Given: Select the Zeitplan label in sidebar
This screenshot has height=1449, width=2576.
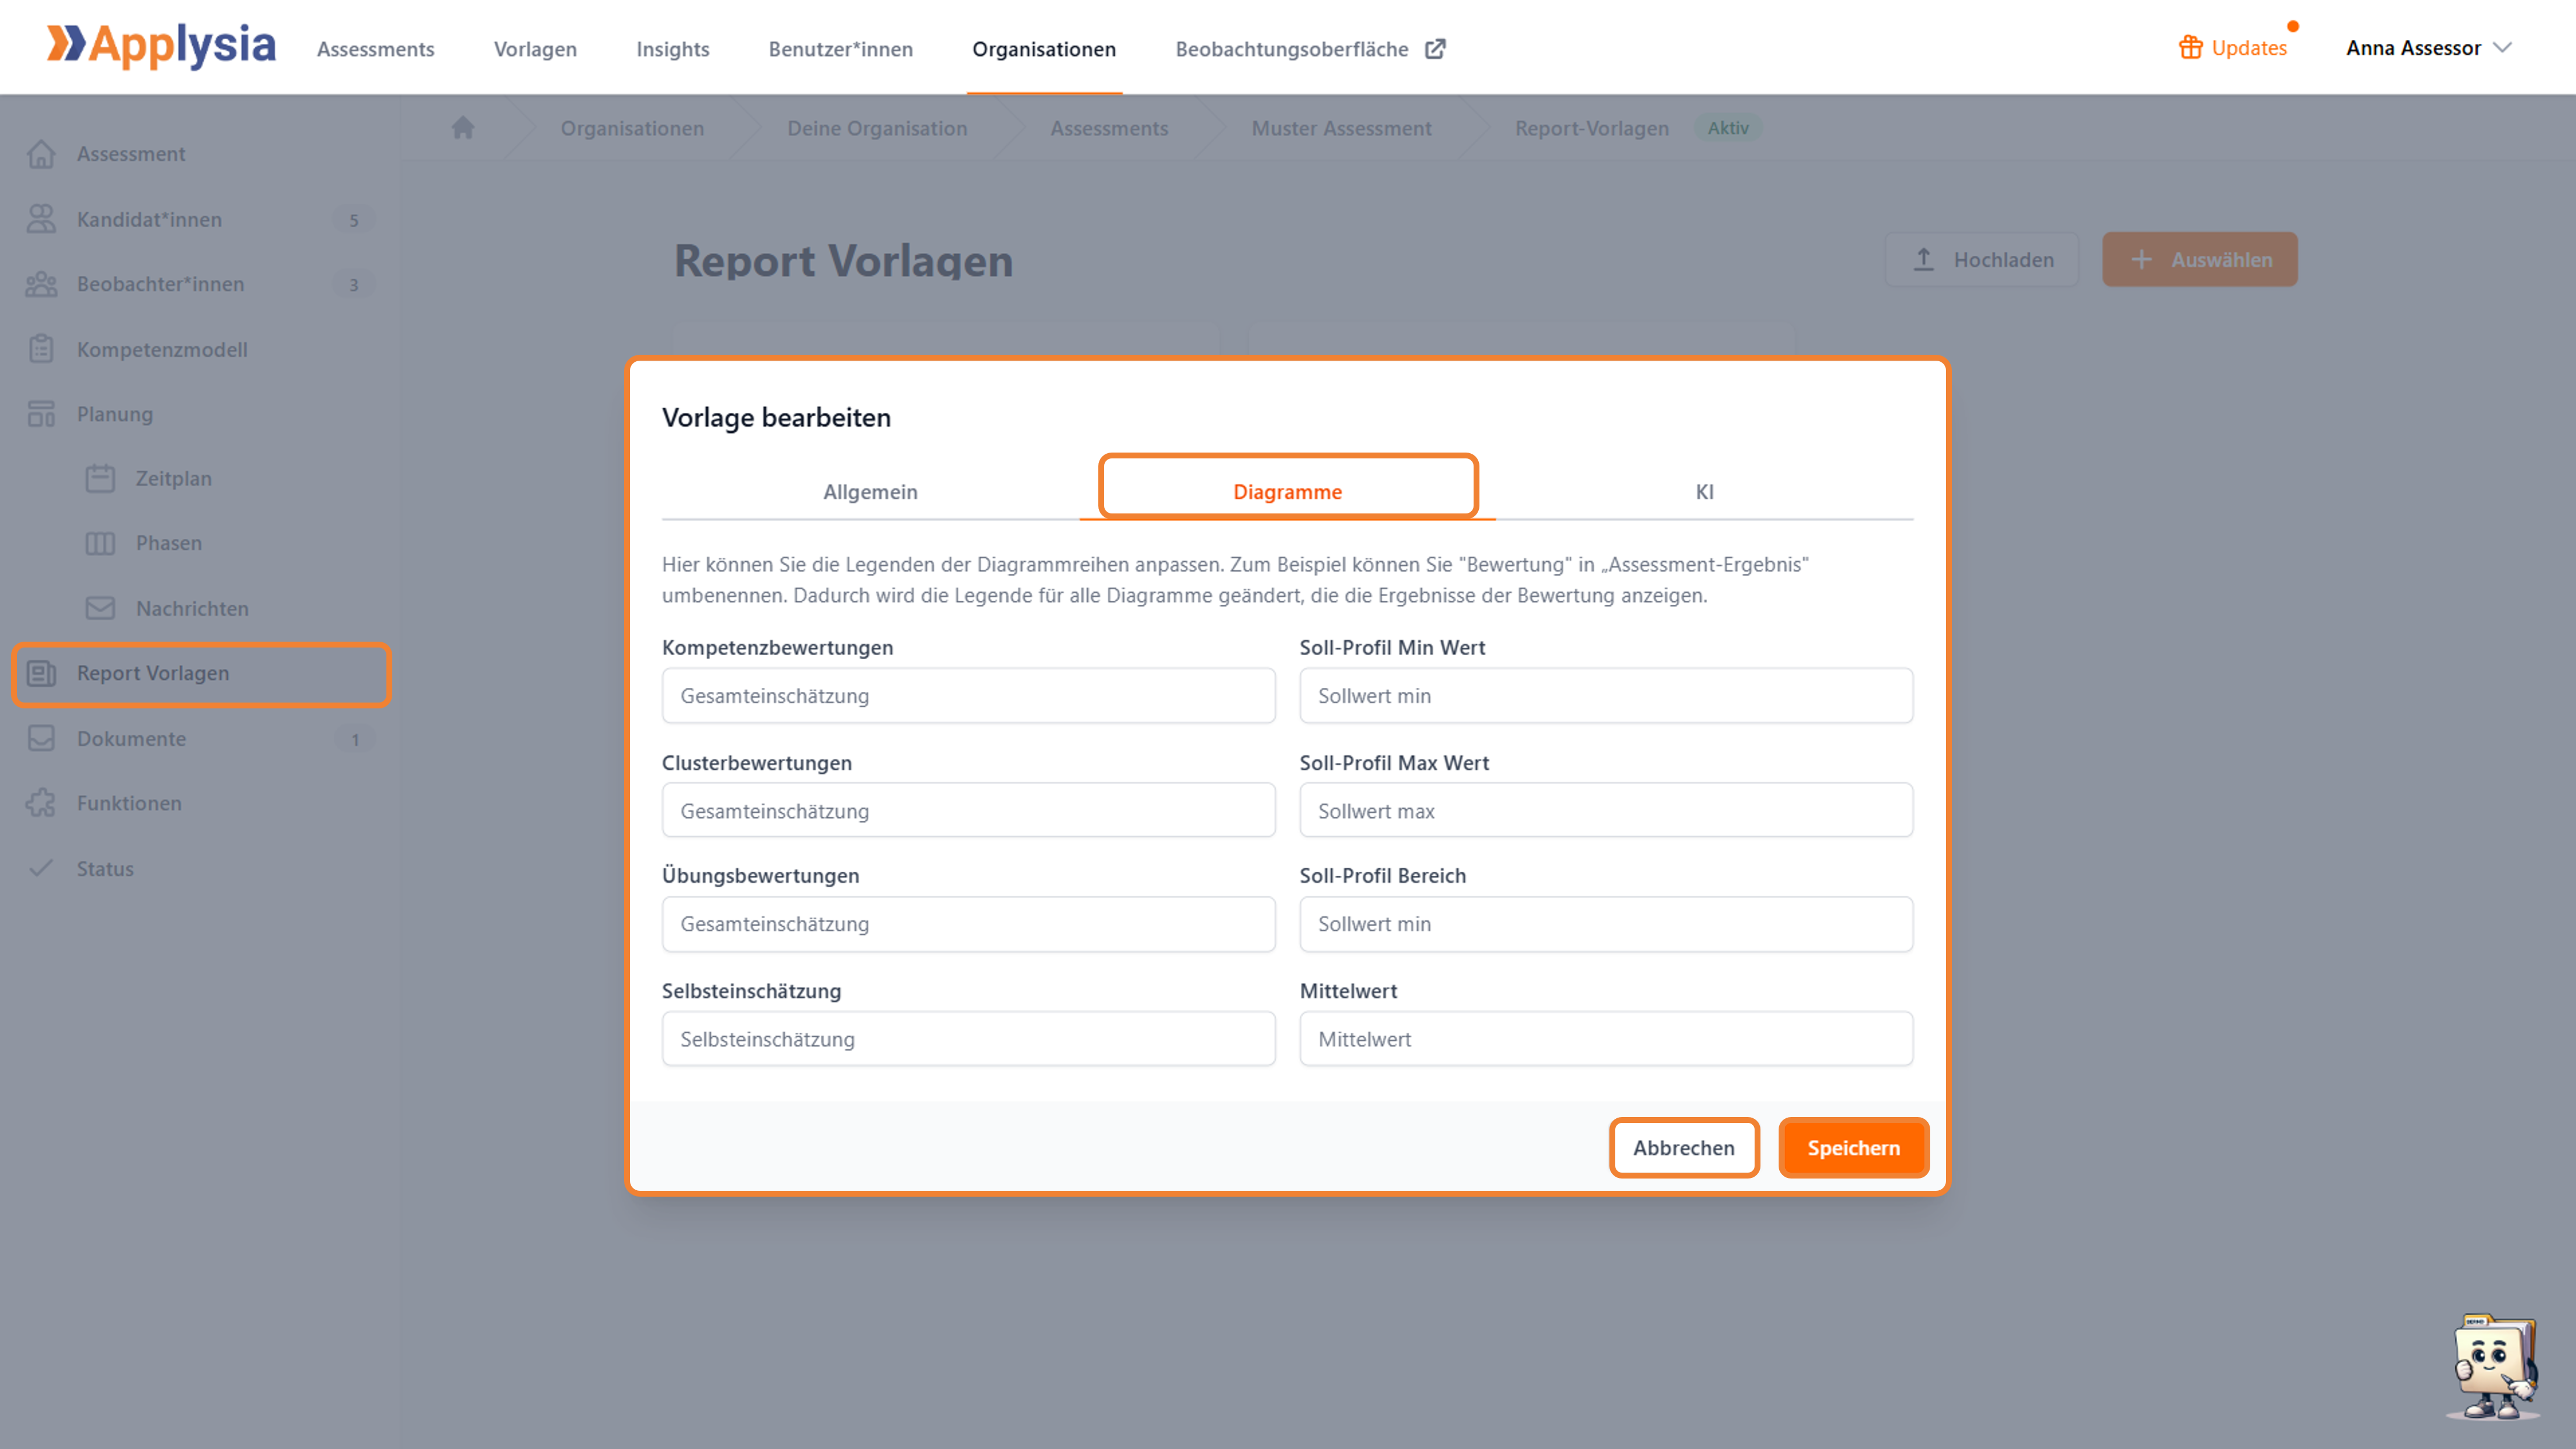Looking at the screenshot, I should coord(173,478).
